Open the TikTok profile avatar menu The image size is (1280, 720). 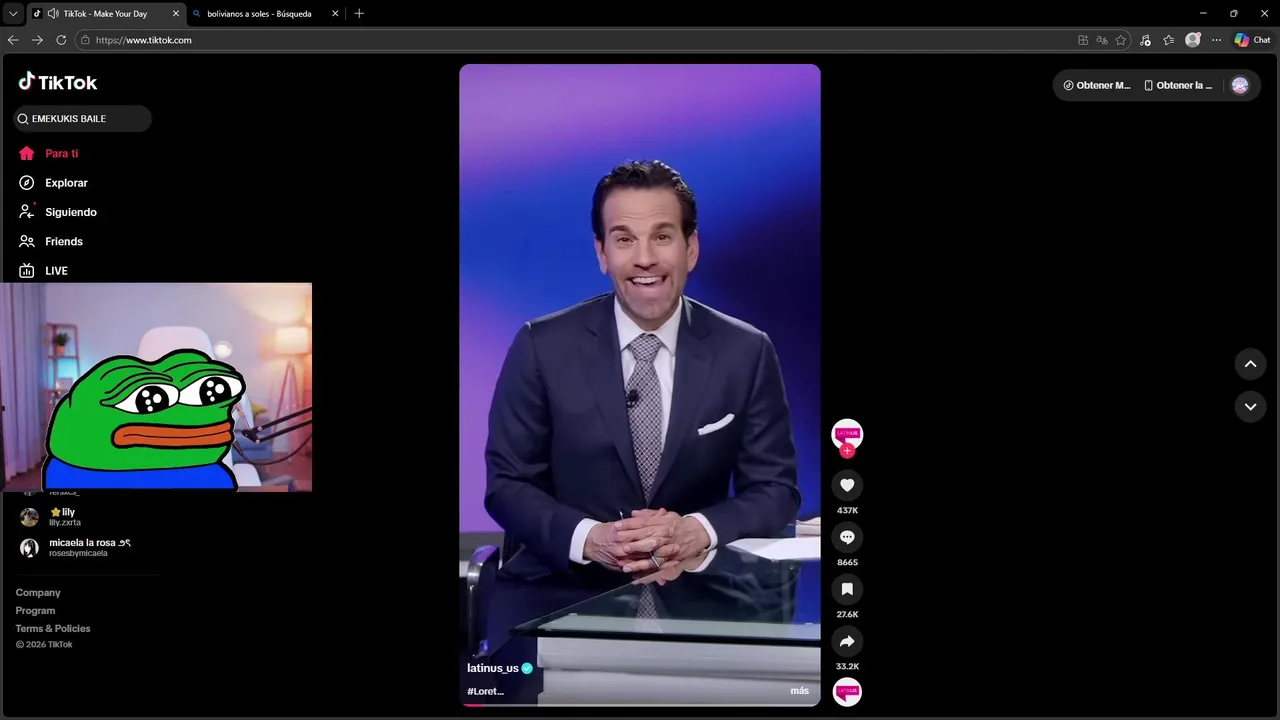[1240, 85]
